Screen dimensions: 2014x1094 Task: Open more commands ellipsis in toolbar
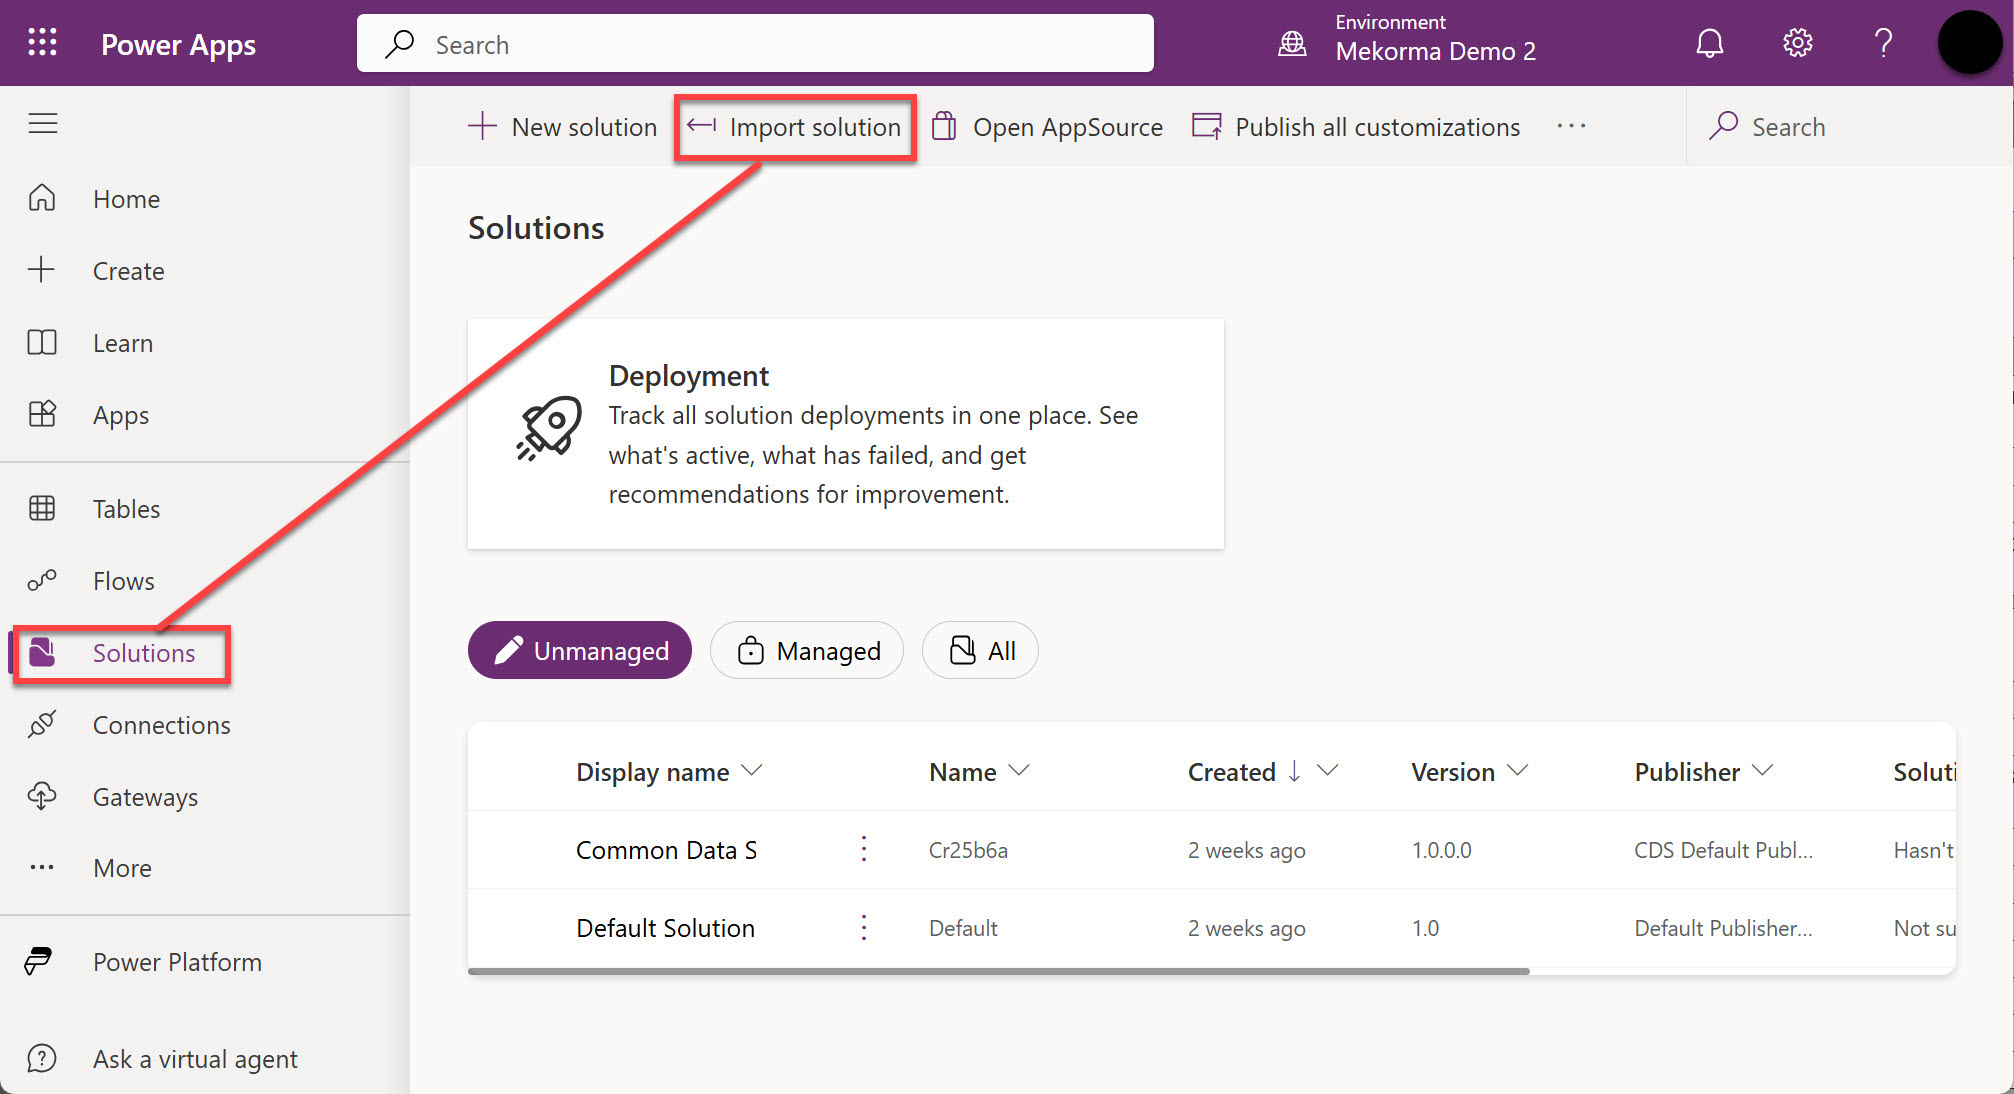[1571, 127]
